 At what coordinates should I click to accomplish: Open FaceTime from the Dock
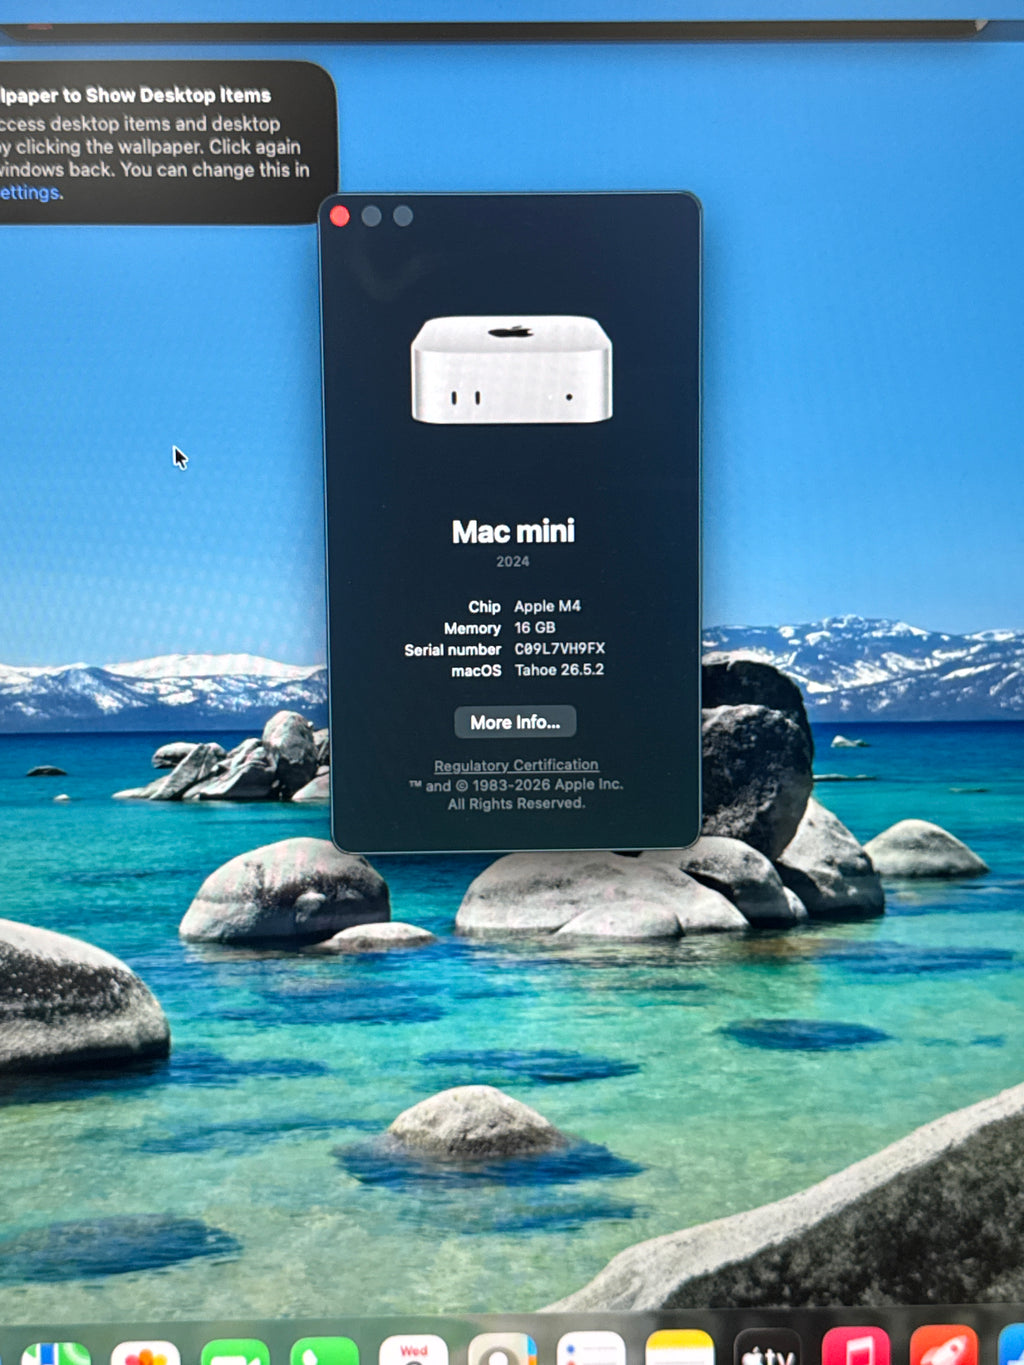pos(235,1353)
